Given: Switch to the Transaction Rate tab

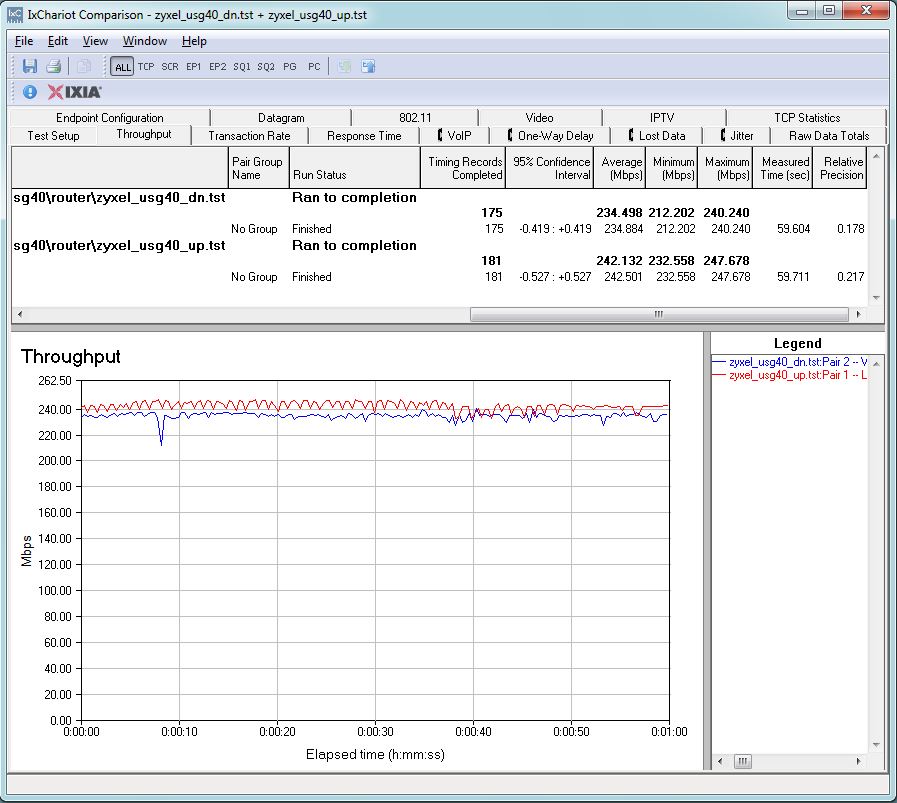Looking at the screenshot, I should pos(249,136).
